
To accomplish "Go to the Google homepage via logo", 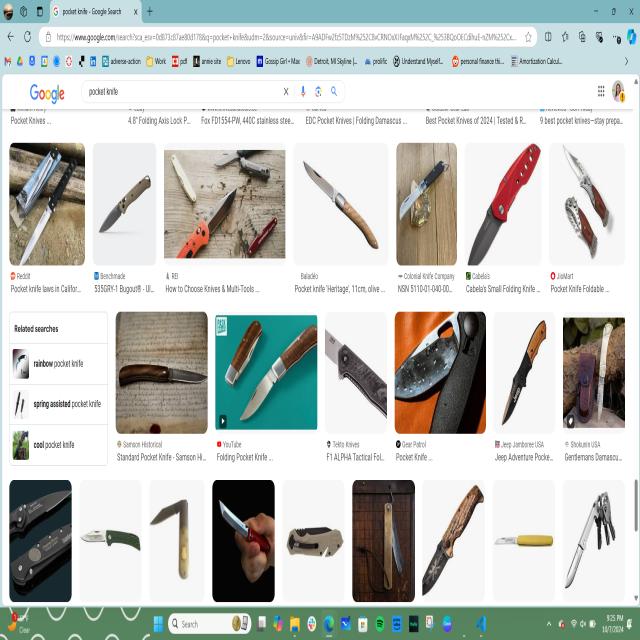I will (47, 93).
